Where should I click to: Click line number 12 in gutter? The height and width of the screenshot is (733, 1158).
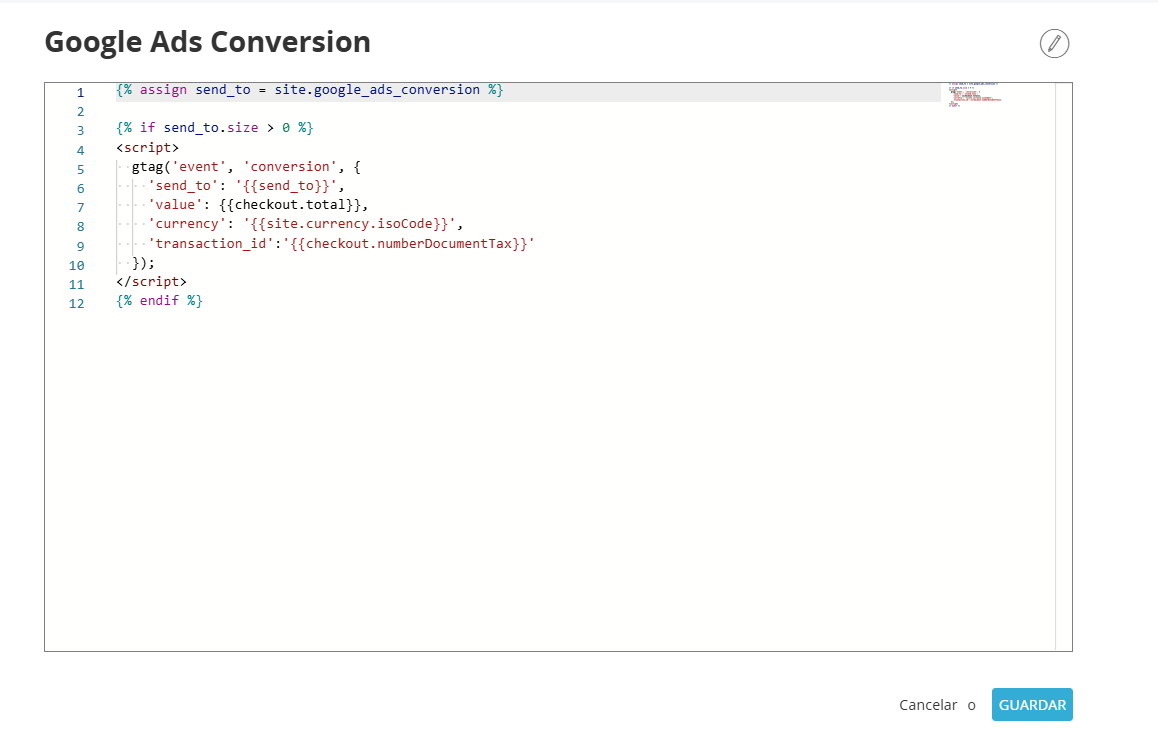pos(77,303)
